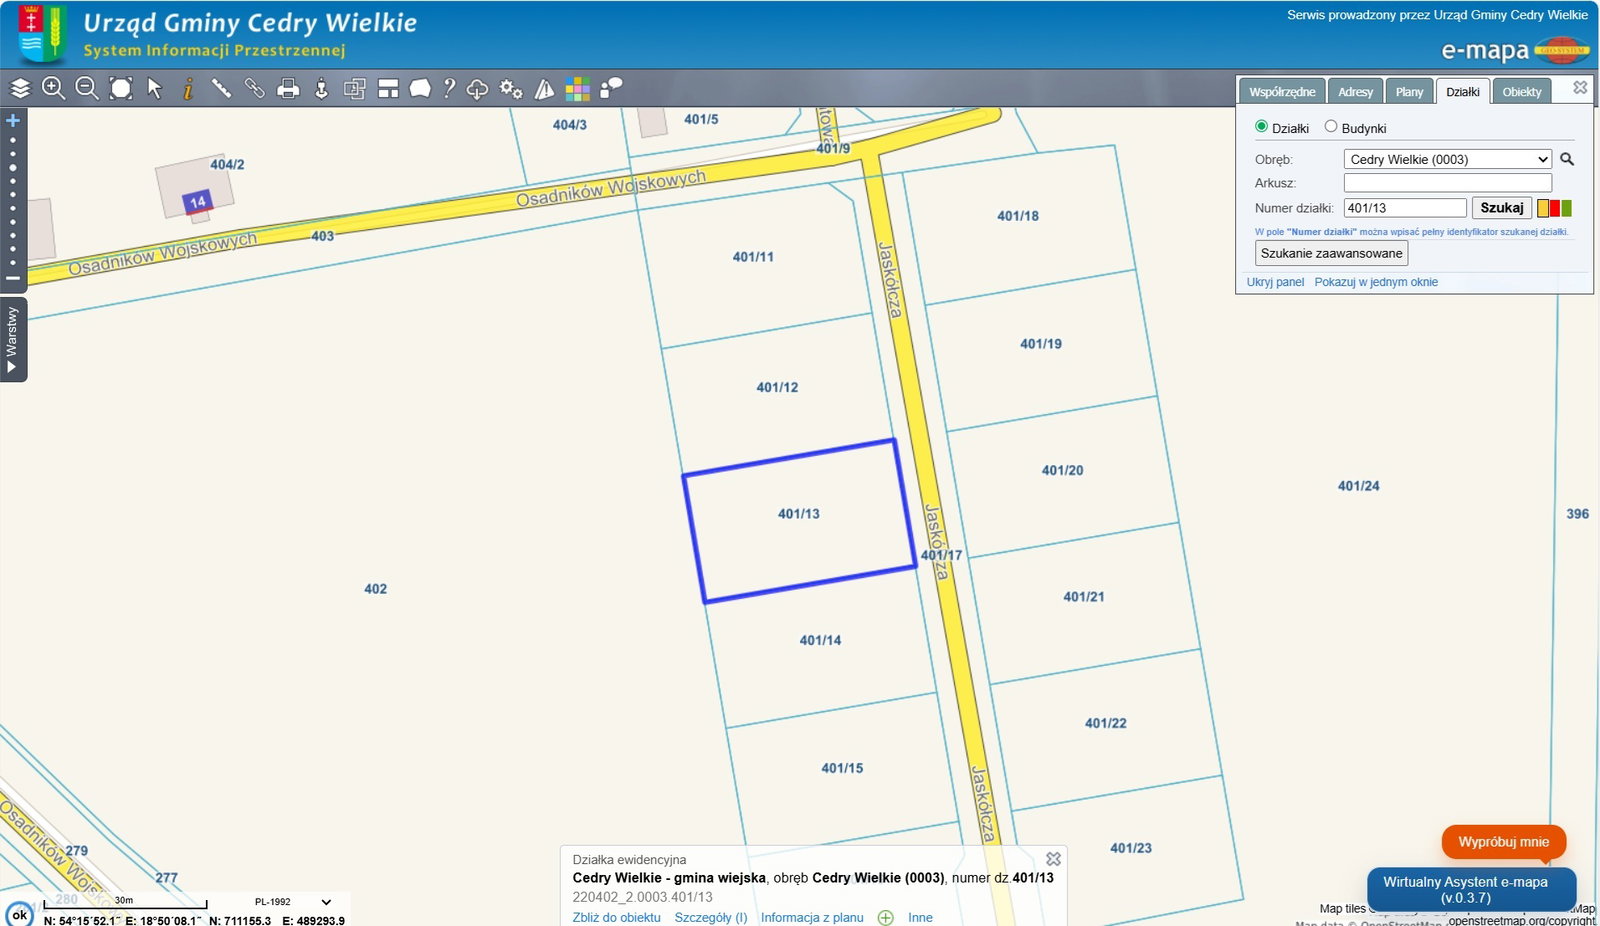Open the gears settings icon

[x=511, y=89]
